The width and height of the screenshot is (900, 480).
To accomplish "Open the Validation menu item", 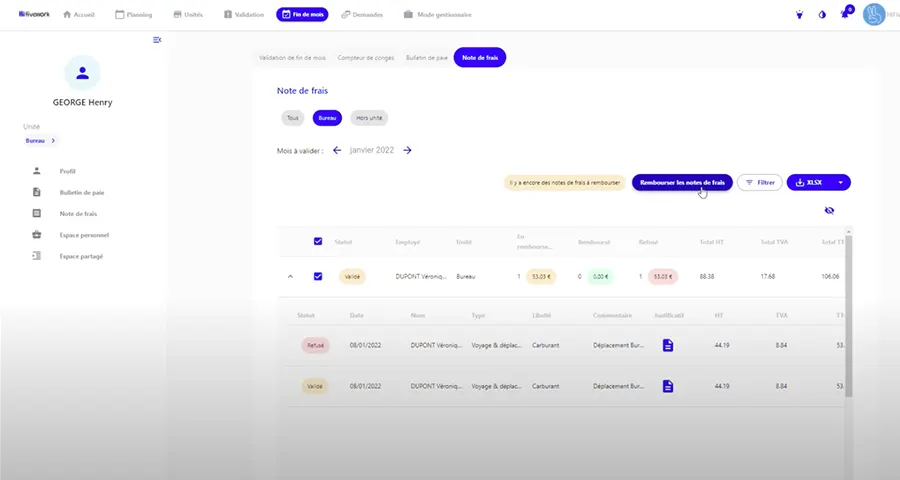I will pos(243,14).
